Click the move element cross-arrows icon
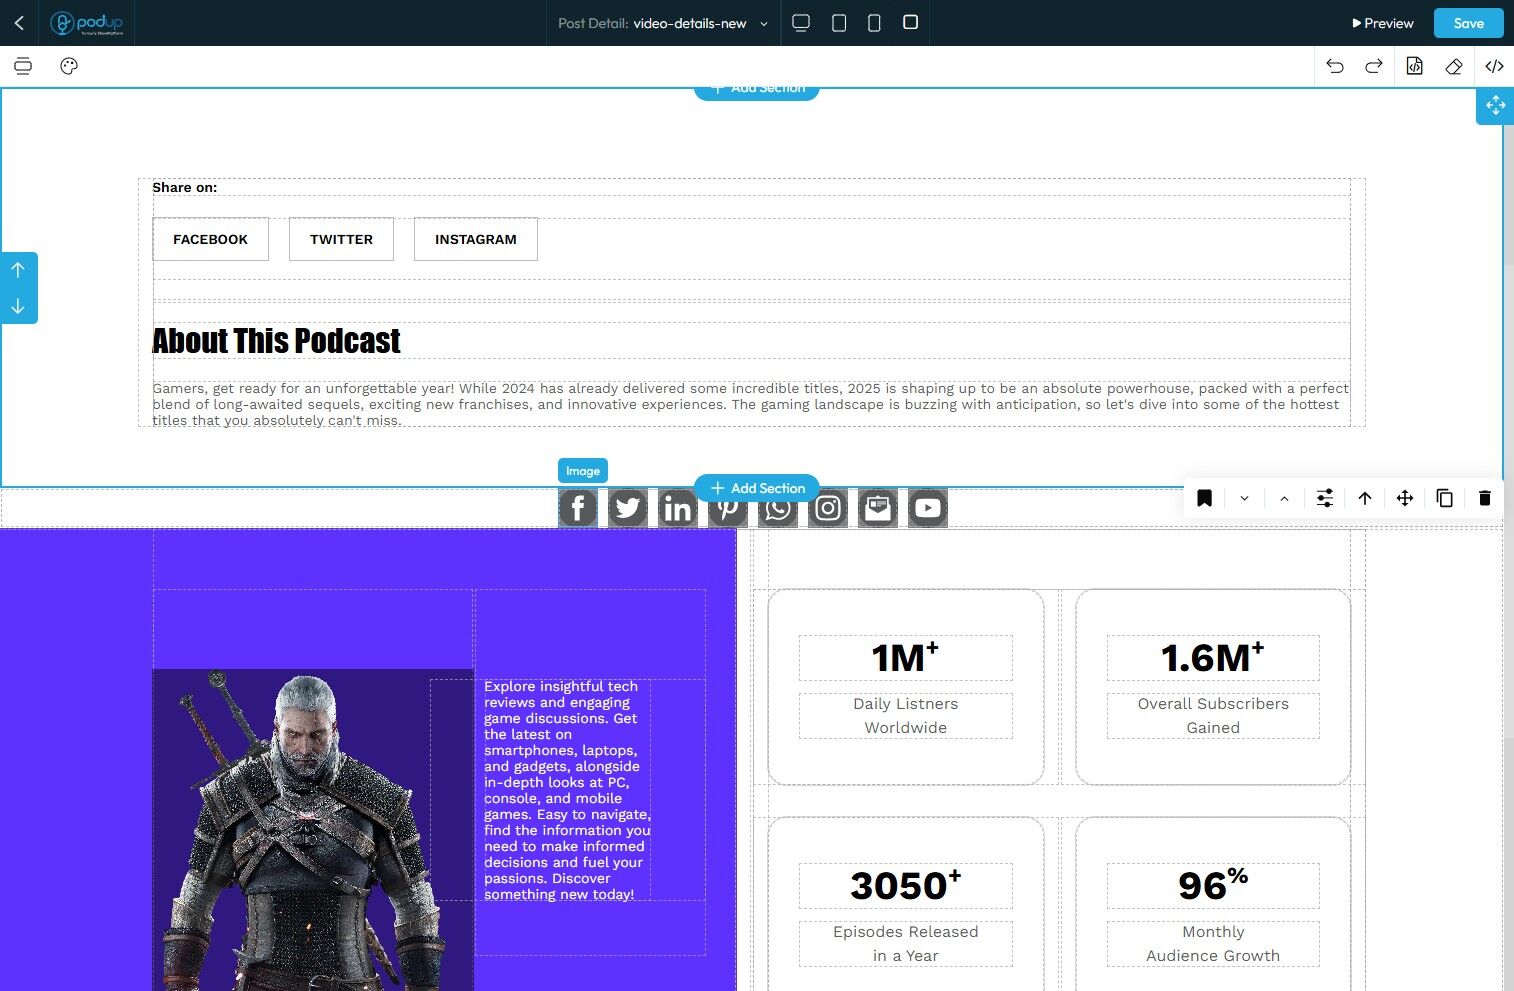Screen dimensions: 1514x991 point(1404,498)
